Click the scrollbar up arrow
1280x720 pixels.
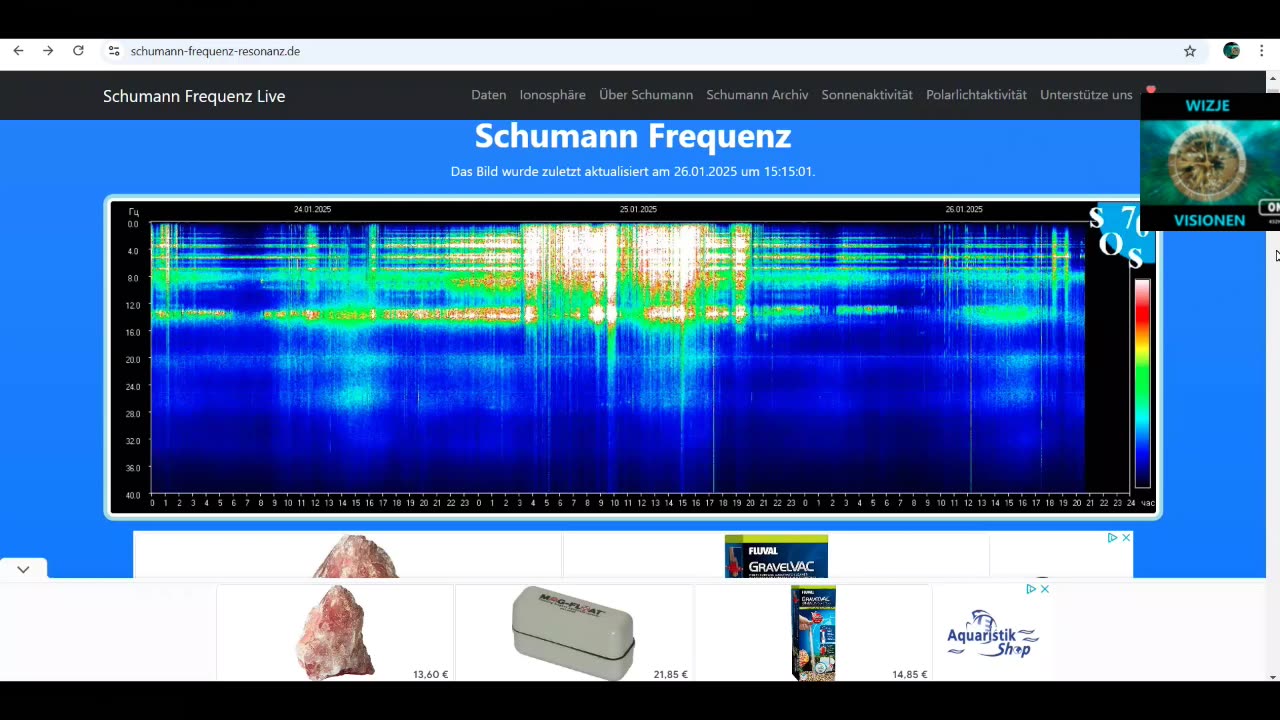tap(1273, 78)
